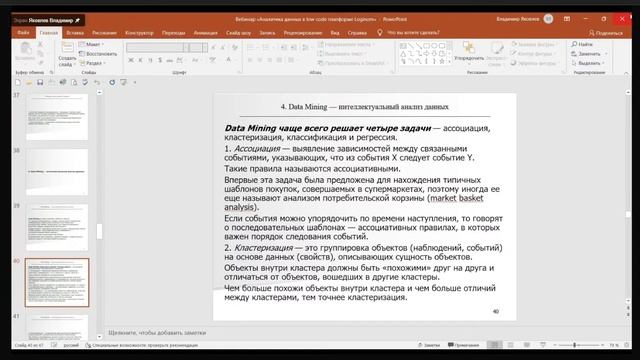Click the Заменить replace button
The width and height of the screenshot is (640, 360).
[x=586, y=54]
